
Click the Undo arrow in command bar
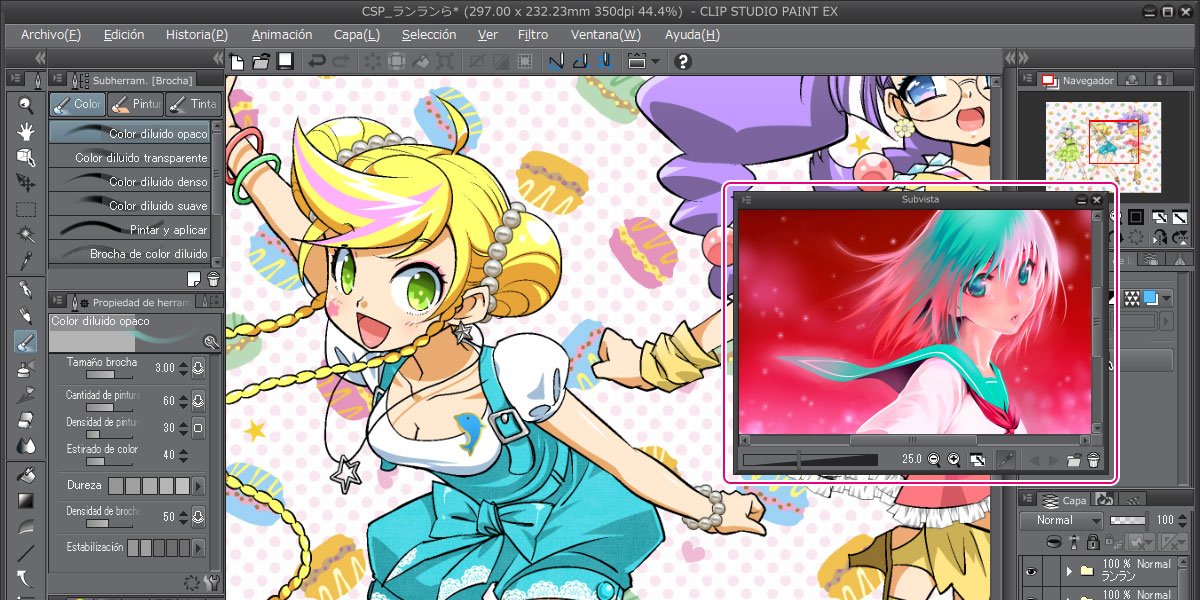coord(317,61)
